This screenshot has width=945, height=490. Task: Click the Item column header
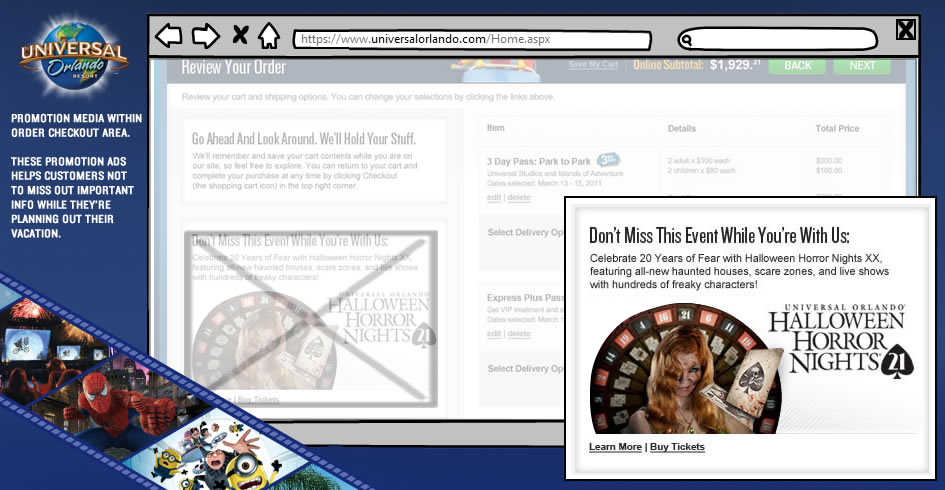[x=495, y=128]
